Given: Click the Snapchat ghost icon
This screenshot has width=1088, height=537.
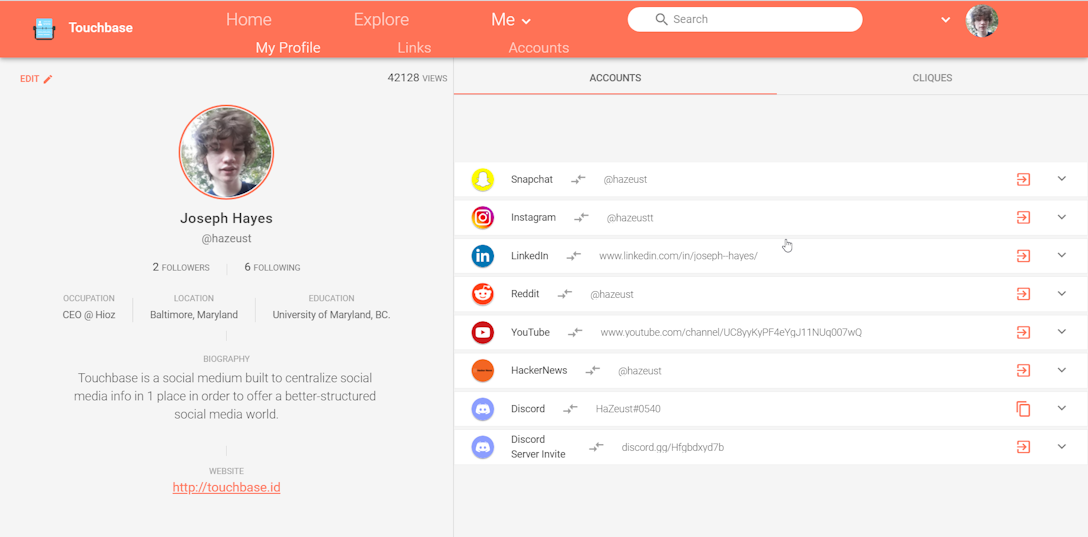Looking at the screenshot, I should coord(483,180).
